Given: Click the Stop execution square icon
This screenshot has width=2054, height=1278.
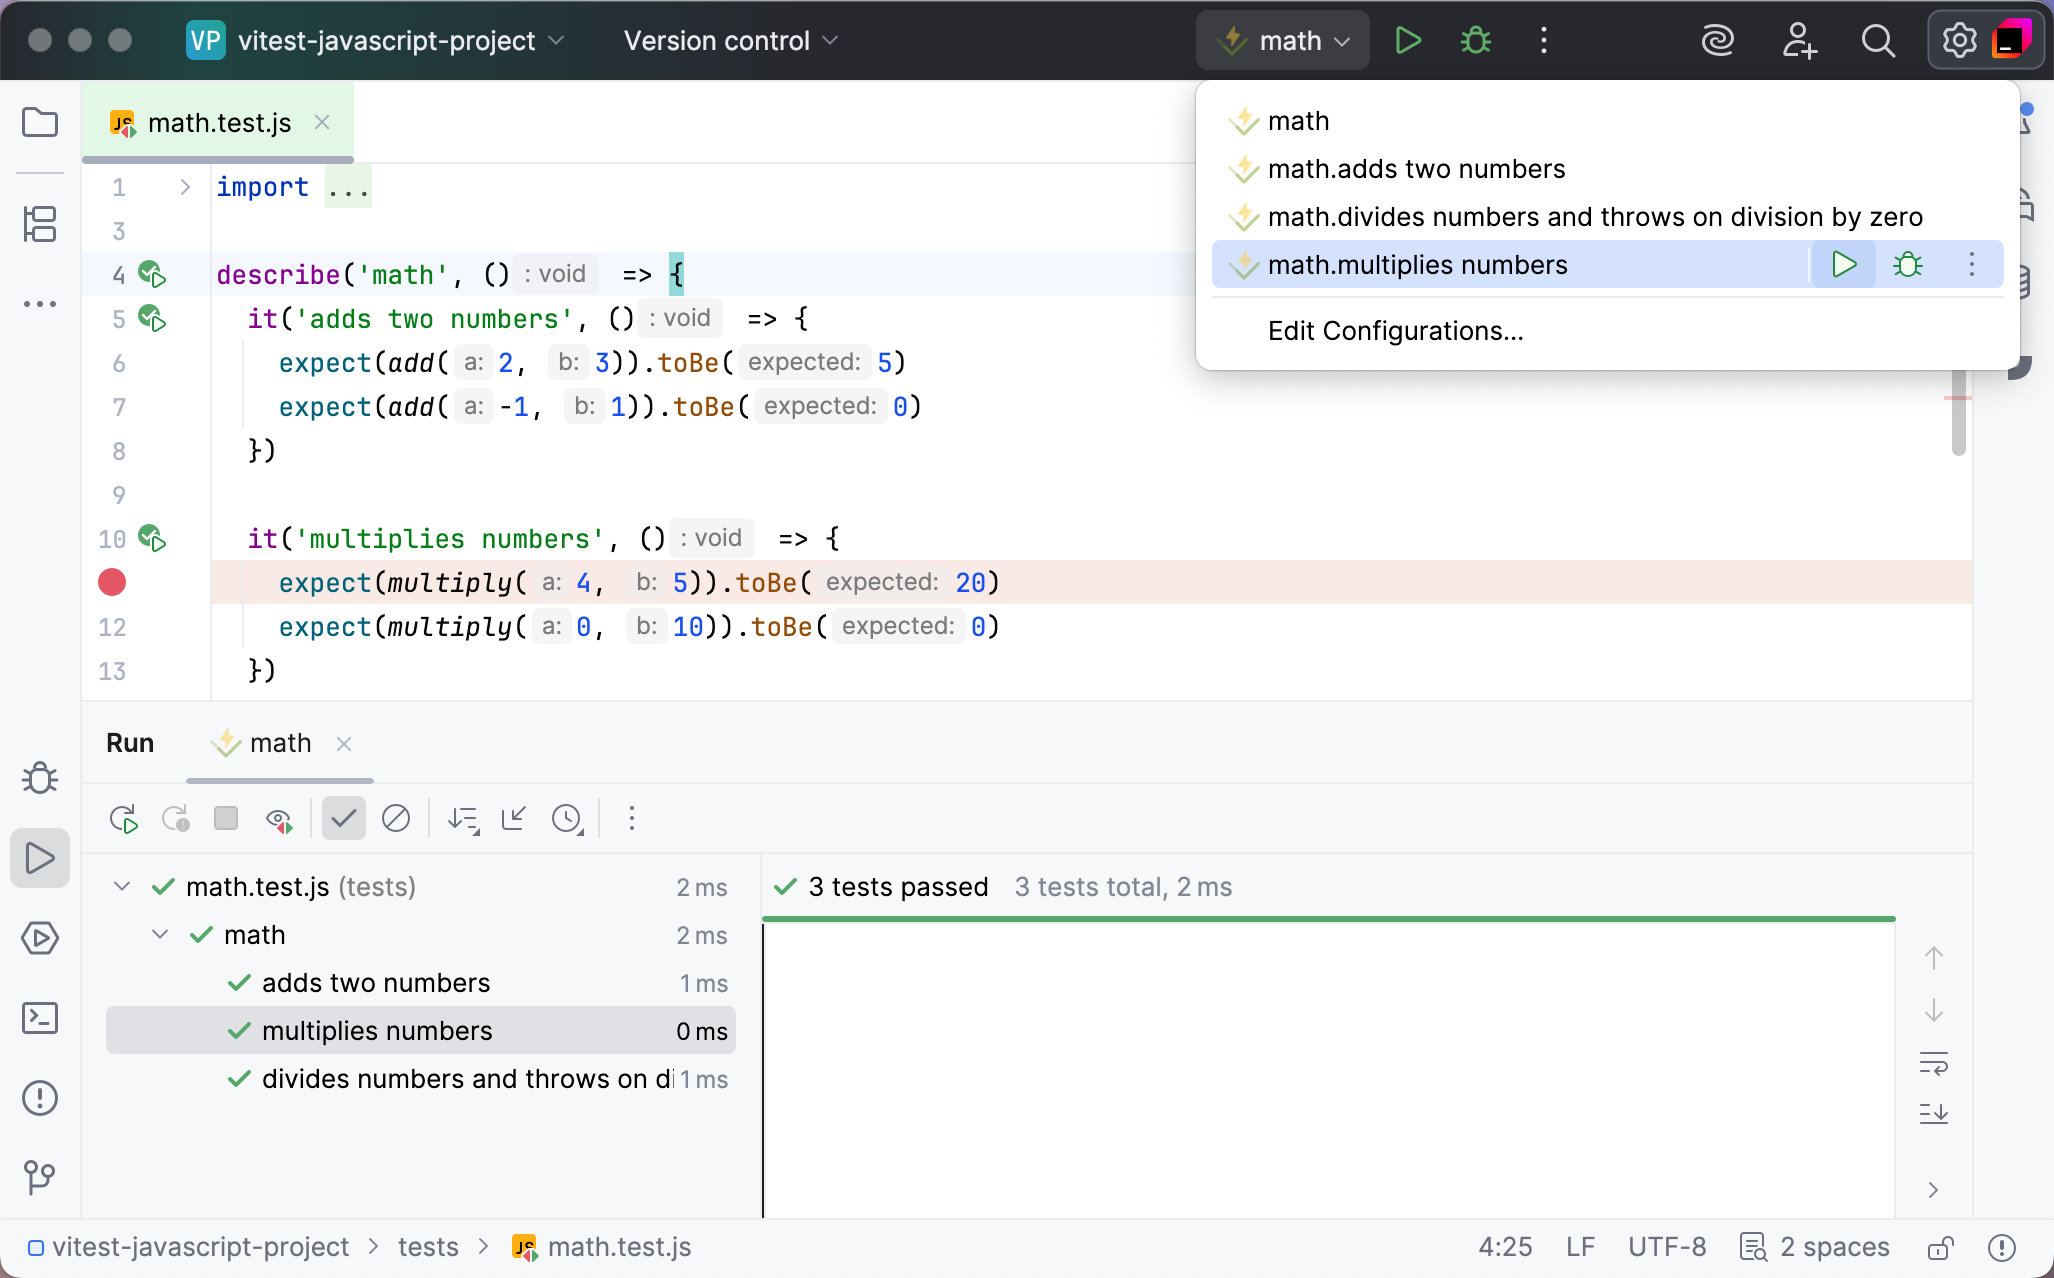Looking at the screenshot, I should 226,819.
